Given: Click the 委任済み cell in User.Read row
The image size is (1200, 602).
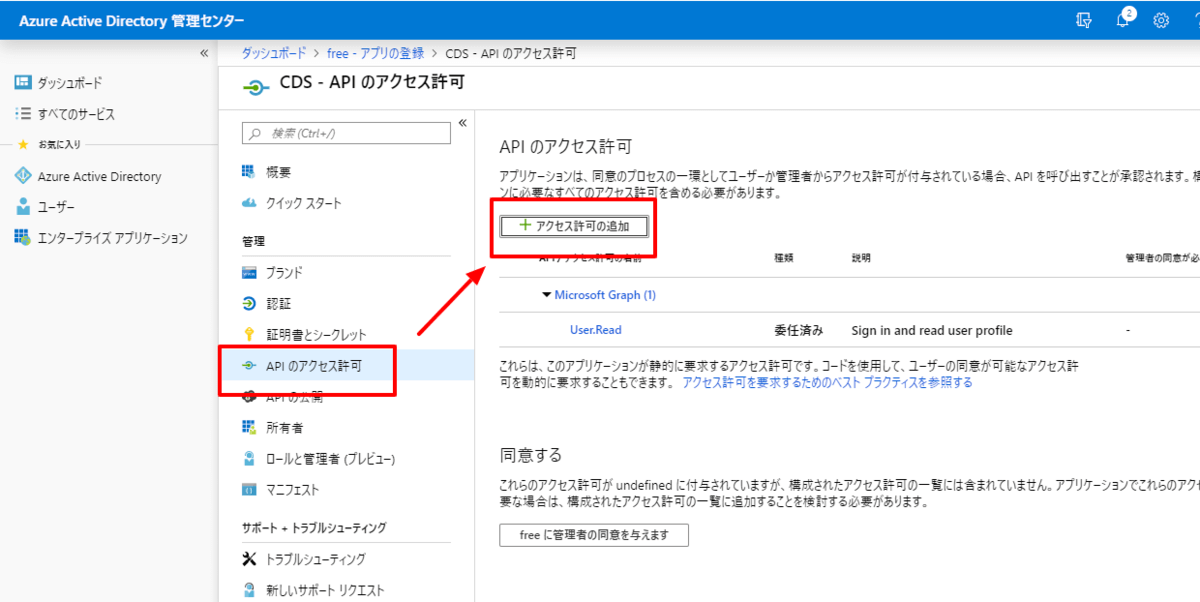Looking at the screenshot, I should click(798, 330).
